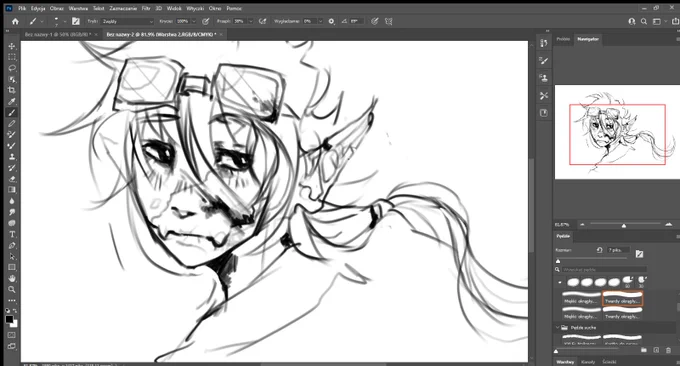This screenshot has height=366, width=680.
Task: Open the Warstwa menu
Action: pos(78,8)
